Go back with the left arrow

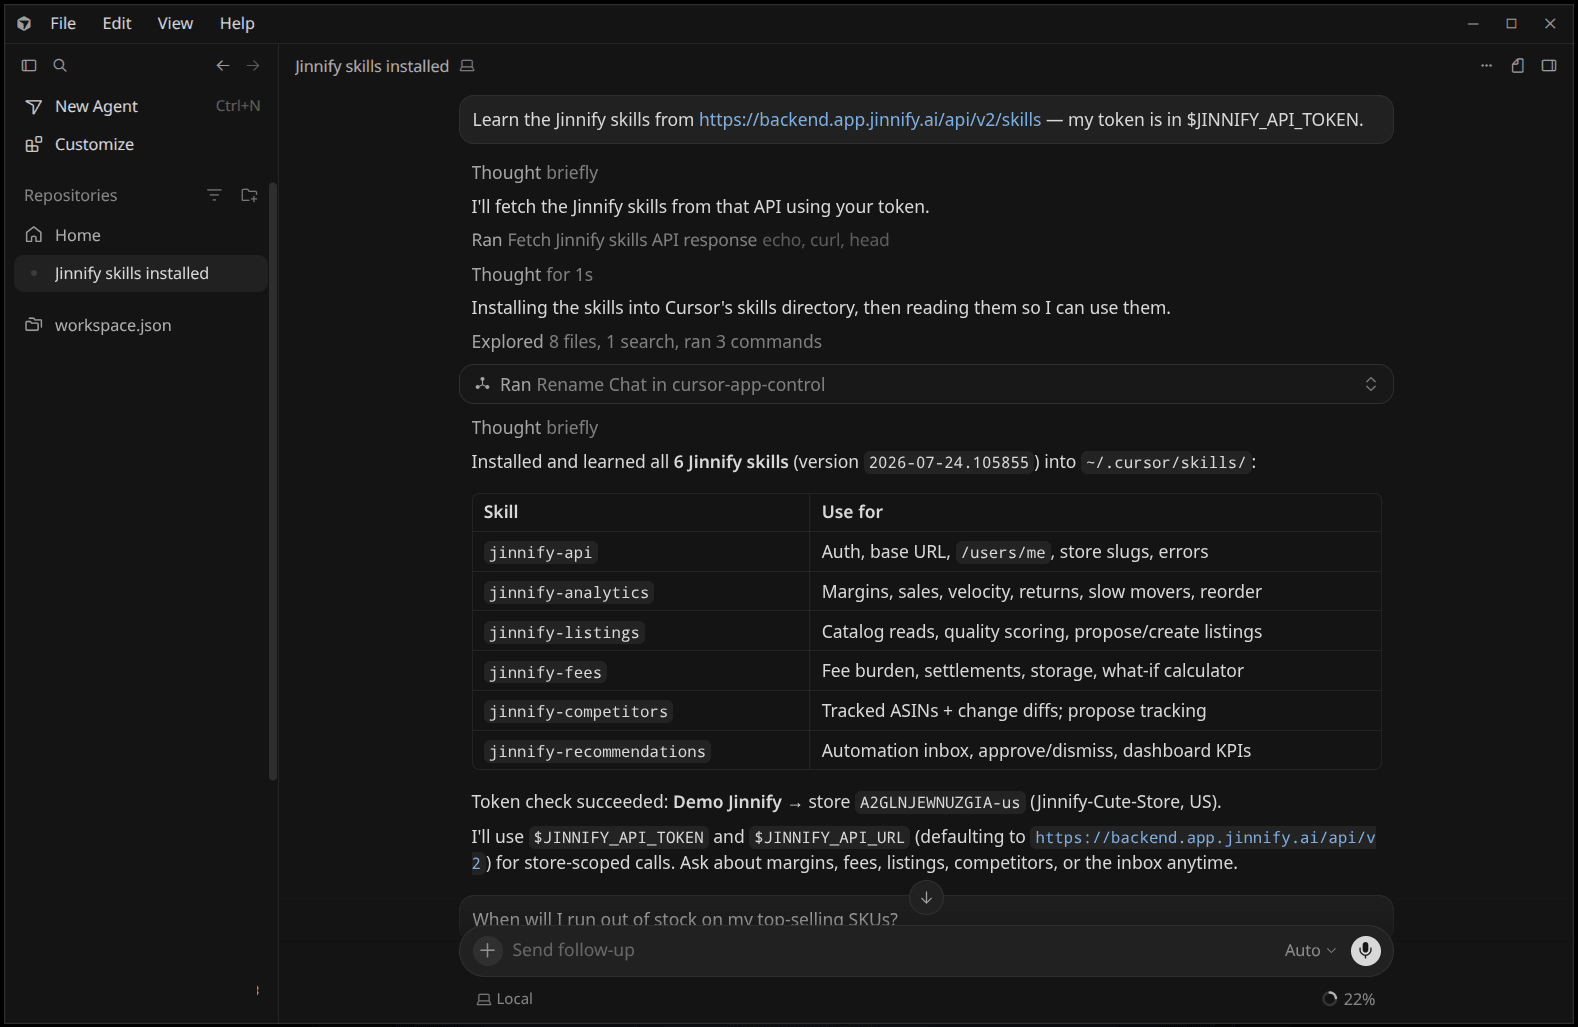click(223, 65)
